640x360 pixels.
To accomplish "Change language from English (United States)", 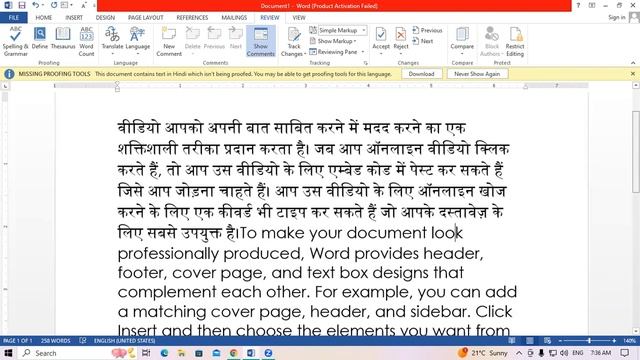I will [x=124, y=340].
